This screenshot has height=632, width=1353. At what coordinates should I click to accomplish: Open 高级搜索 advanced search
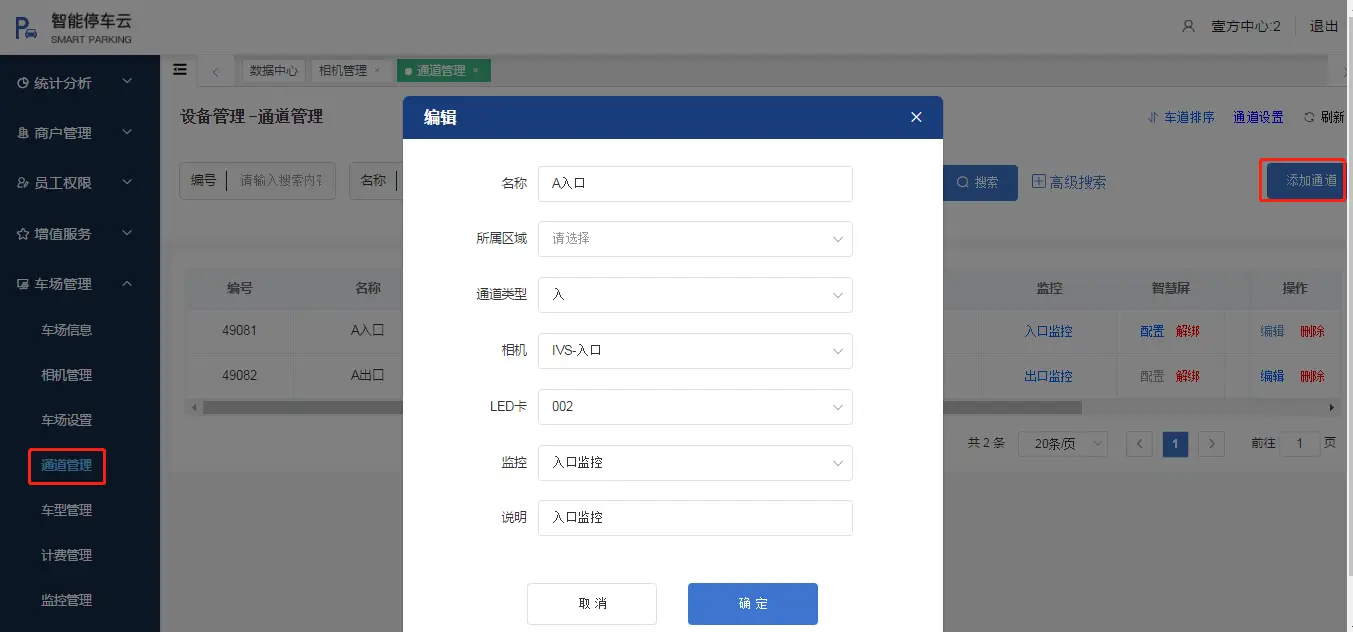click(1068, 182)
